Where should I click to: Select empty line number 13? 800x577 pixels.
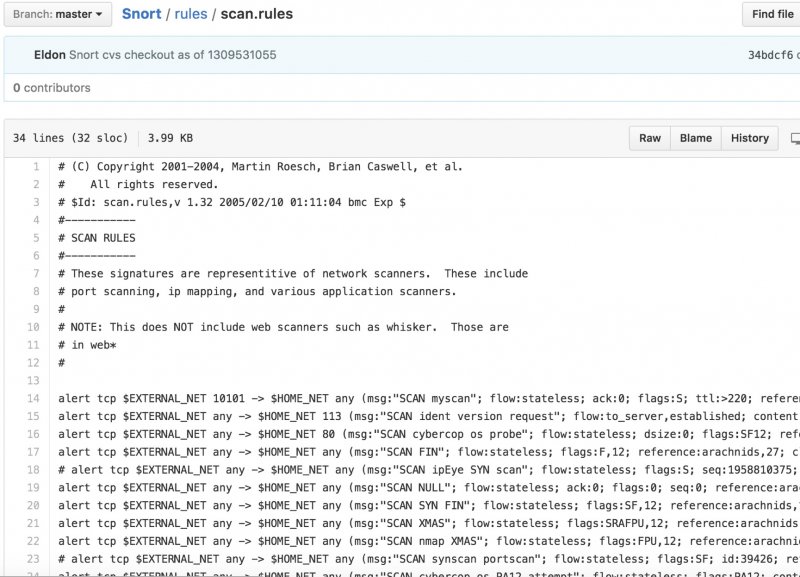pos(33,381)
